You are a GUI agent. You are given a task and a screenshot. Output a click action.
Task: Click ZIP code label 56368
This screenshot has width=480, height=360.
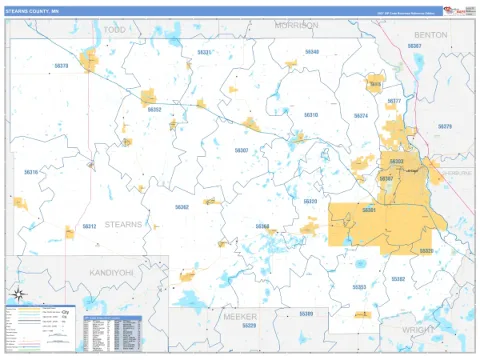click(x=262, y=226)
